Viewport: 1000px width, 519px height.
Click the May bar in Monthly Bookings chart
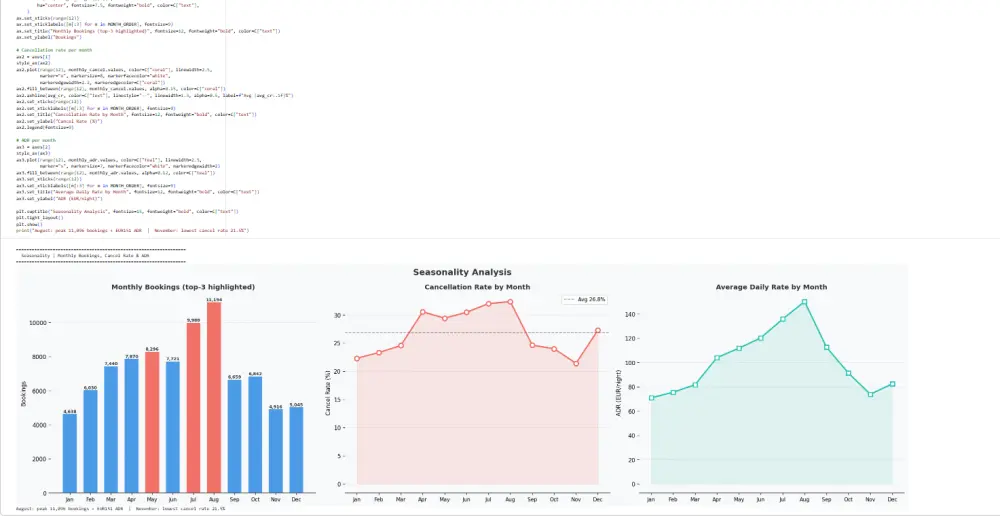pos(152,422)
